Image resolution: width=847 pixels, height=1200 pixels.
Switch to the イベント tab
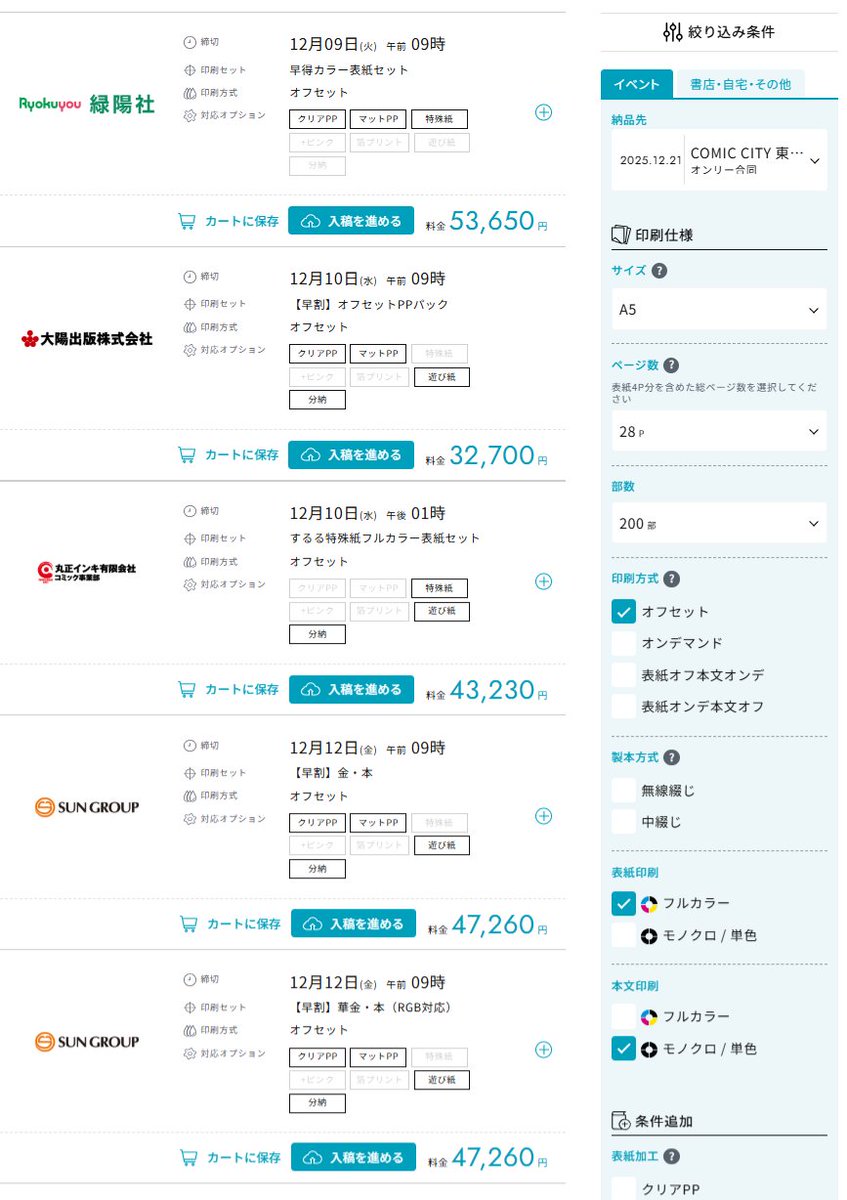tap(636, 84)
